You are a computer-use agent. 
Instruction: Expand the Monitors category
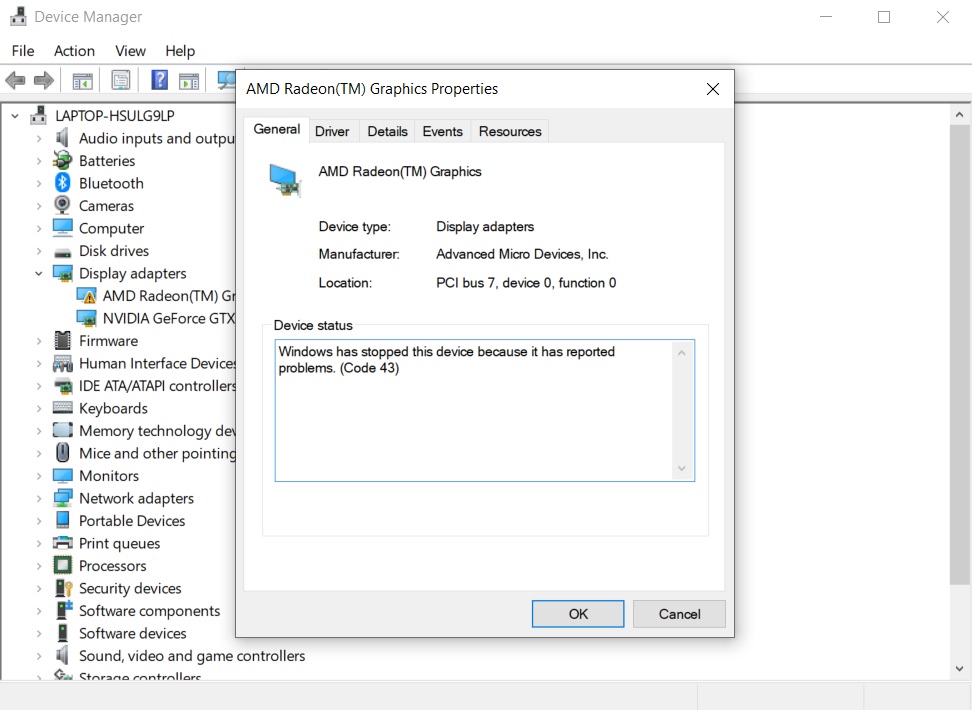[38, 476]
